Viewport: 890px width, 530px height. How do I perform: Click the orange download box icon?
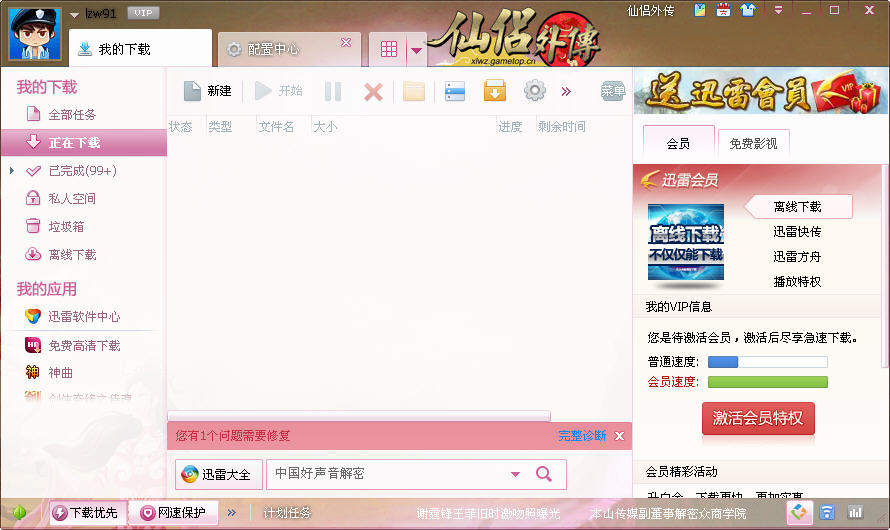click(x=495, y=91)
